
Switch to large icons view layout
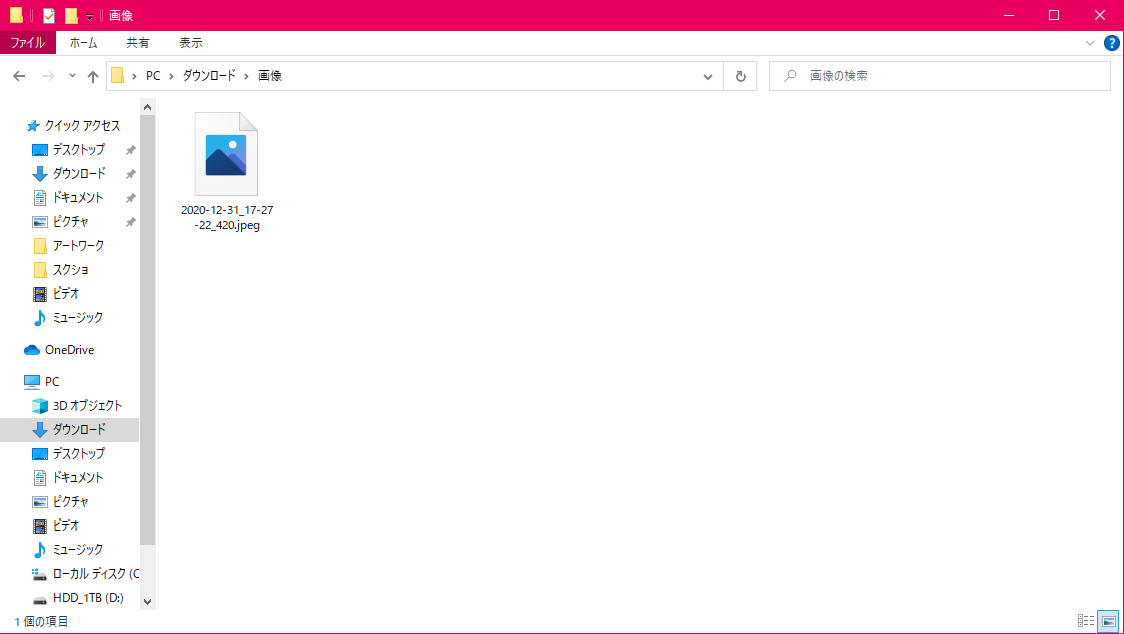click(1108, 621)
